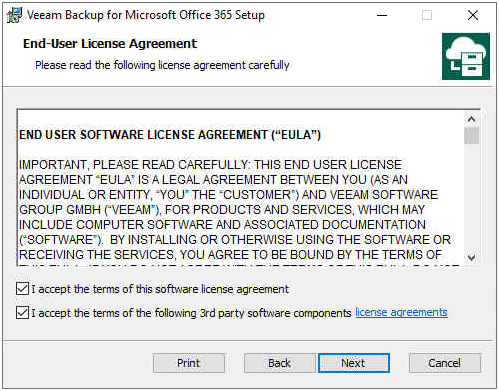The width and height of the screenshot is (499, 391).
Task: Click the 'Please read the following license agreement' subtitle
Action: [x=162, y=65]
